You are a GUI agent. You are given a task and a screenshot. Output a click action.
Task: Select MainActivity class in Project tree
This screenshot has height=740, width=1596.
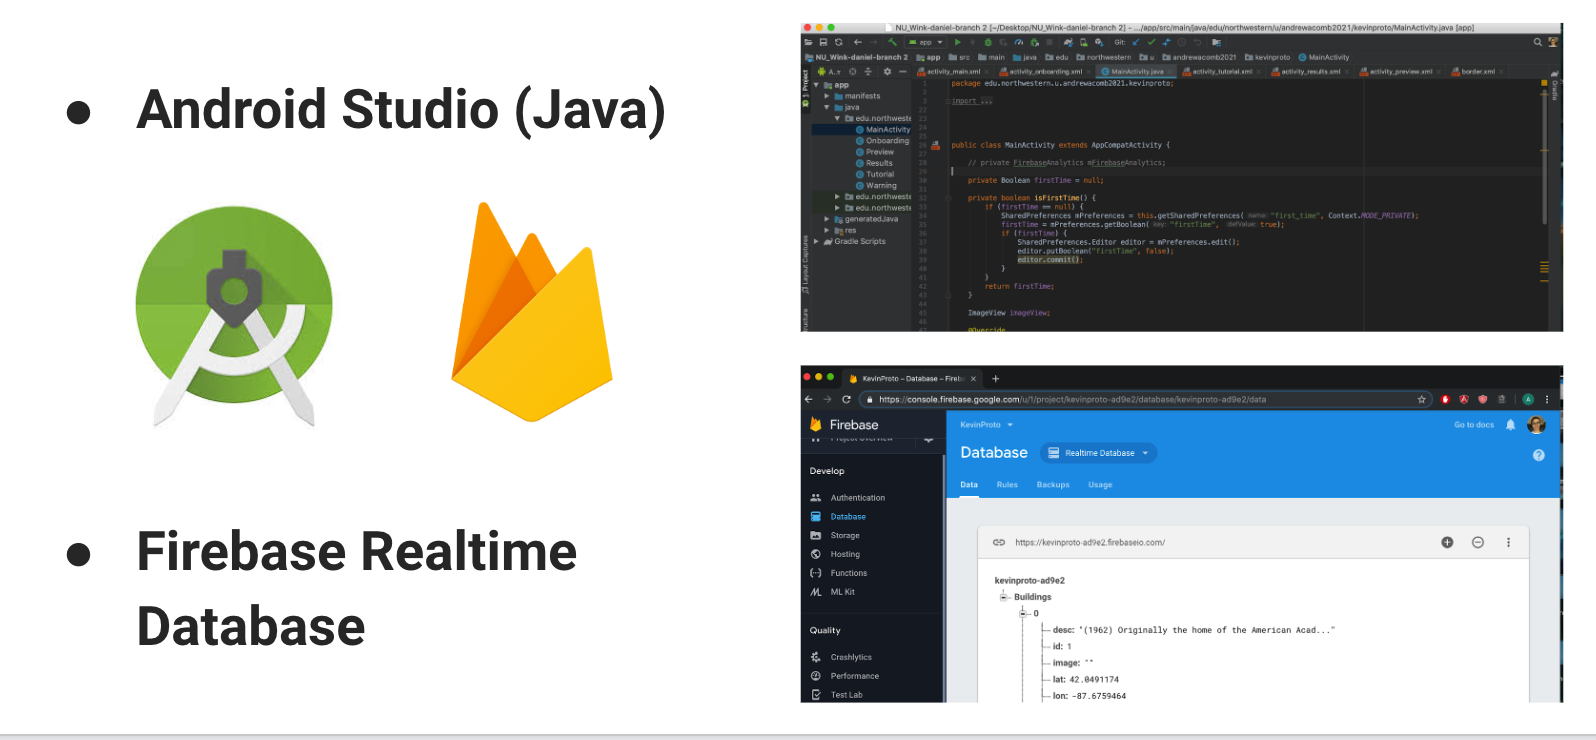click(x=887, y=129)
